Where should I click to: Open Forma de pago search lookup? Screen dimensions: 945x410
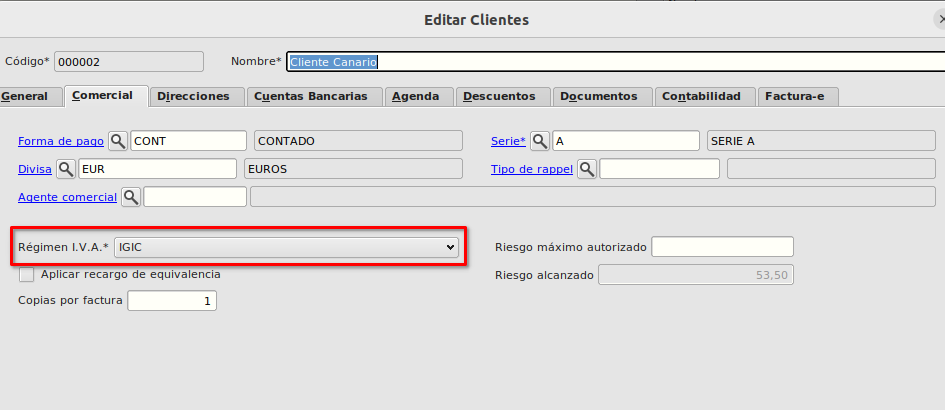118,141
